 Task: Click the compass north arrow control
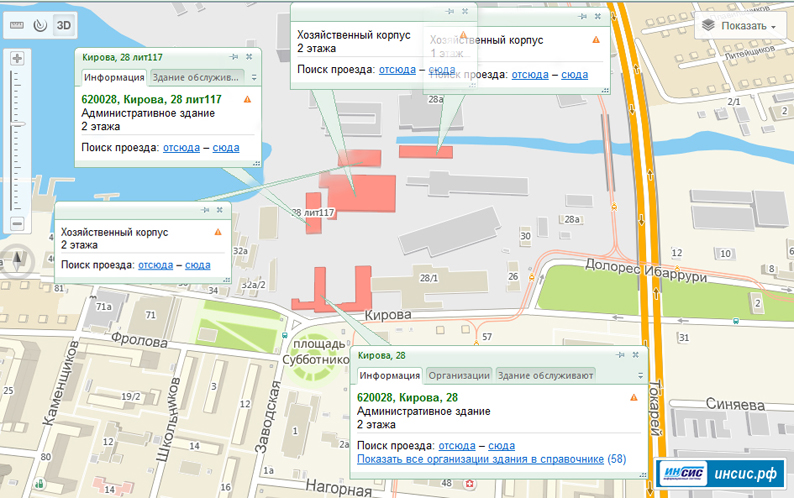pyautogui.click(x=18, y=262)
